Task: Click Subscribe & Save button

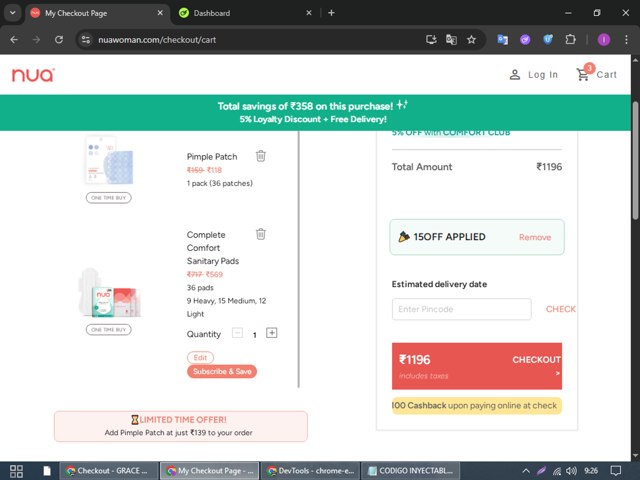Action: [x=222, y=371]
